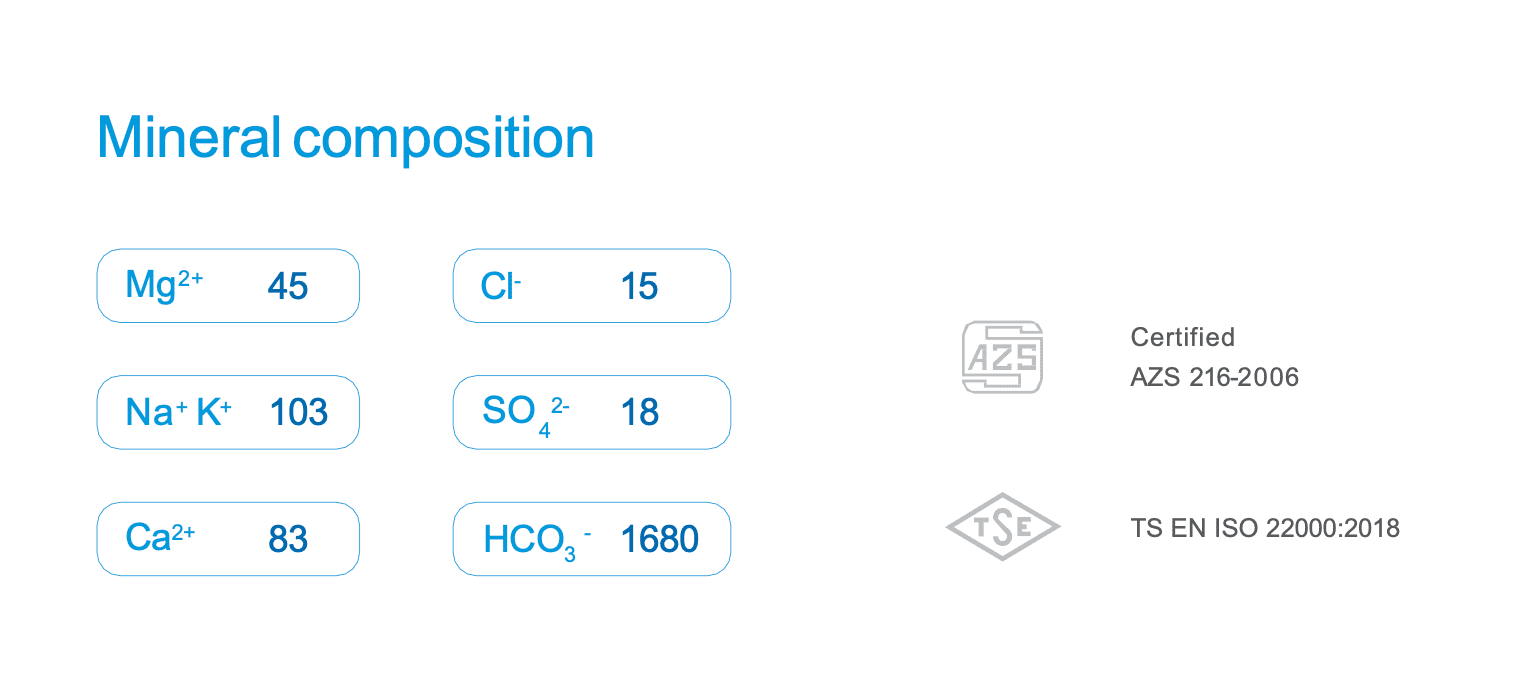Select the Mg2+ 45 mineral box
The image size is (1533, 685).
click(228, 286)
